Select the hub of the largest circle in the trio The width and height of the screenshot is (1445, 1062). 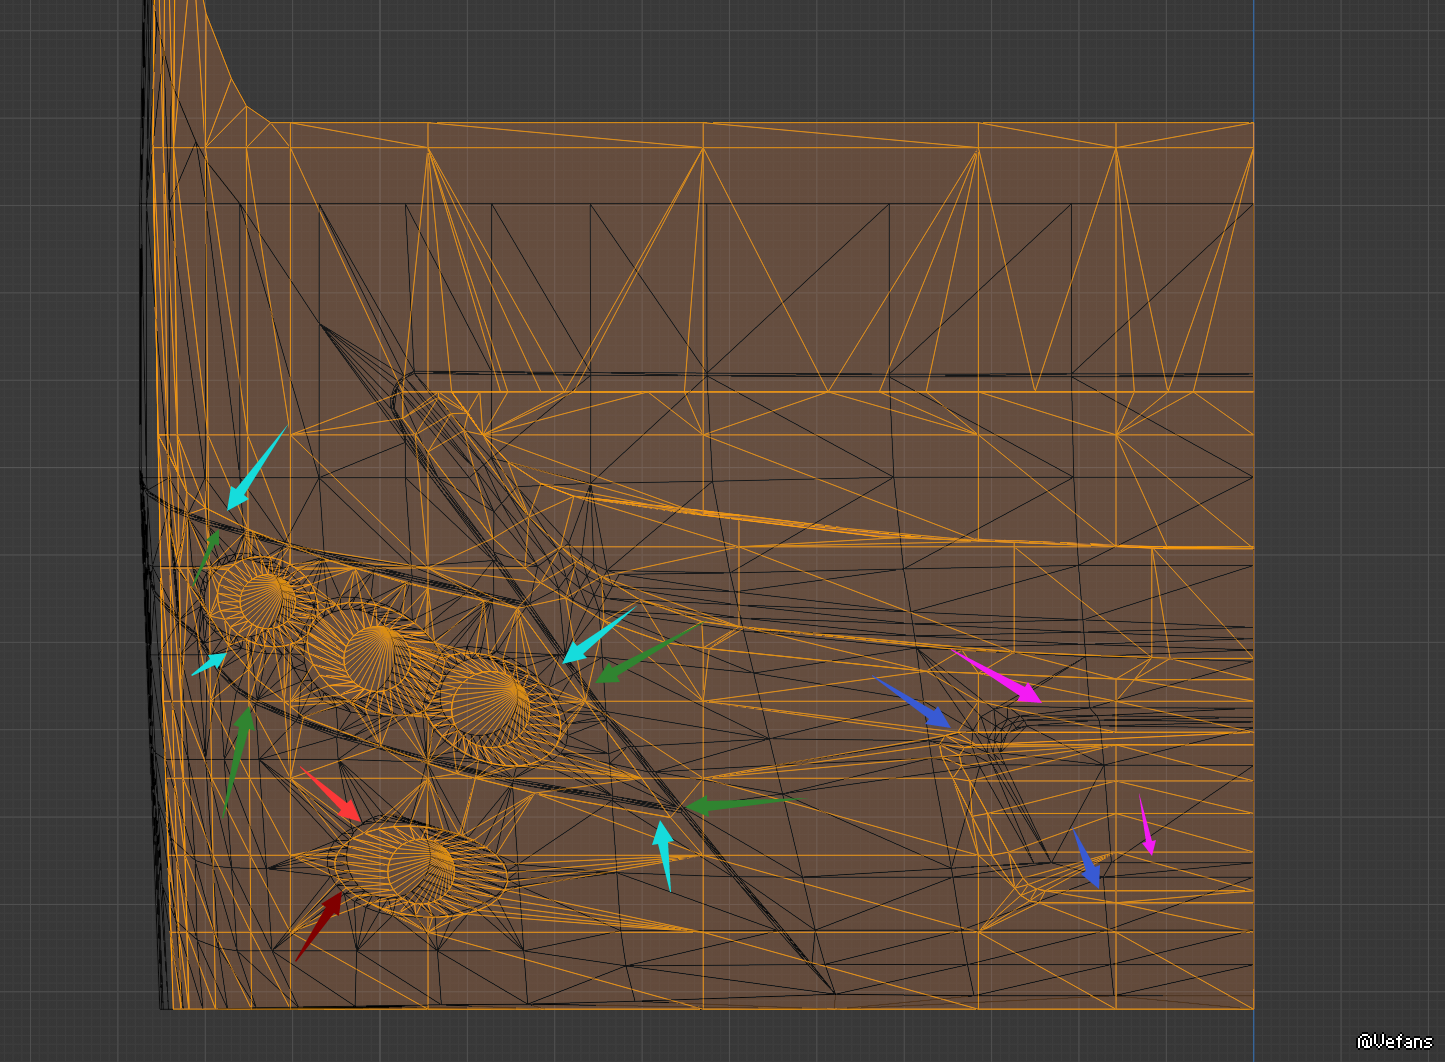492,707
